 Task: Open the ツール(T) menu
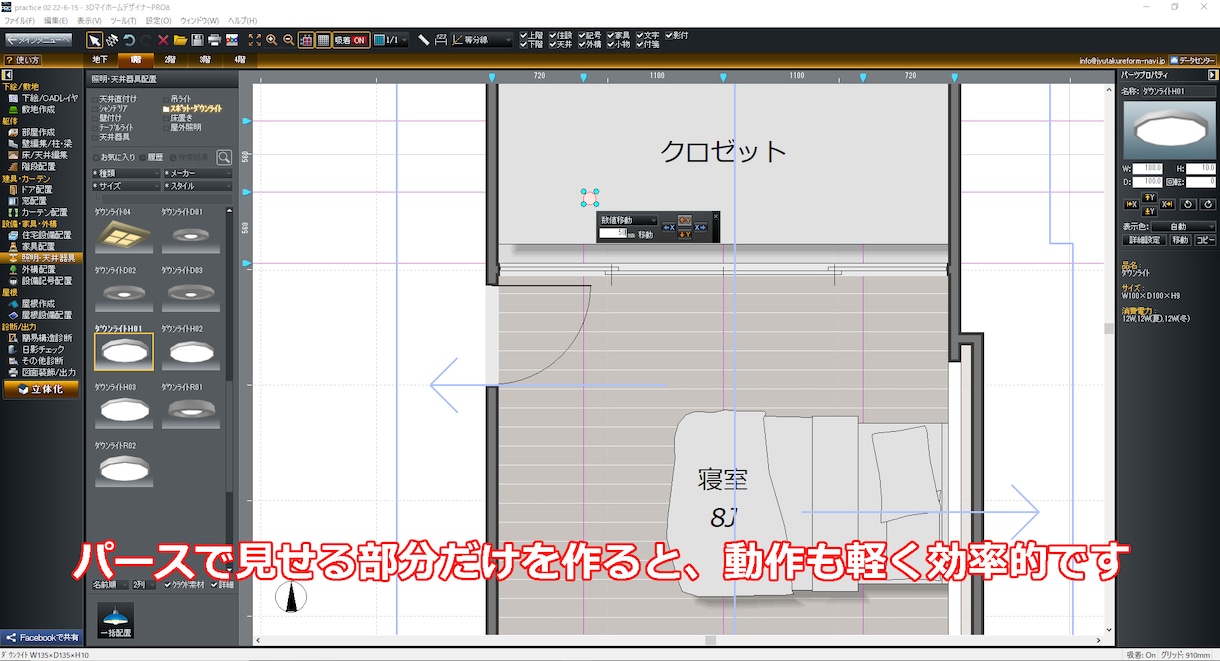[x=124, y=20]
